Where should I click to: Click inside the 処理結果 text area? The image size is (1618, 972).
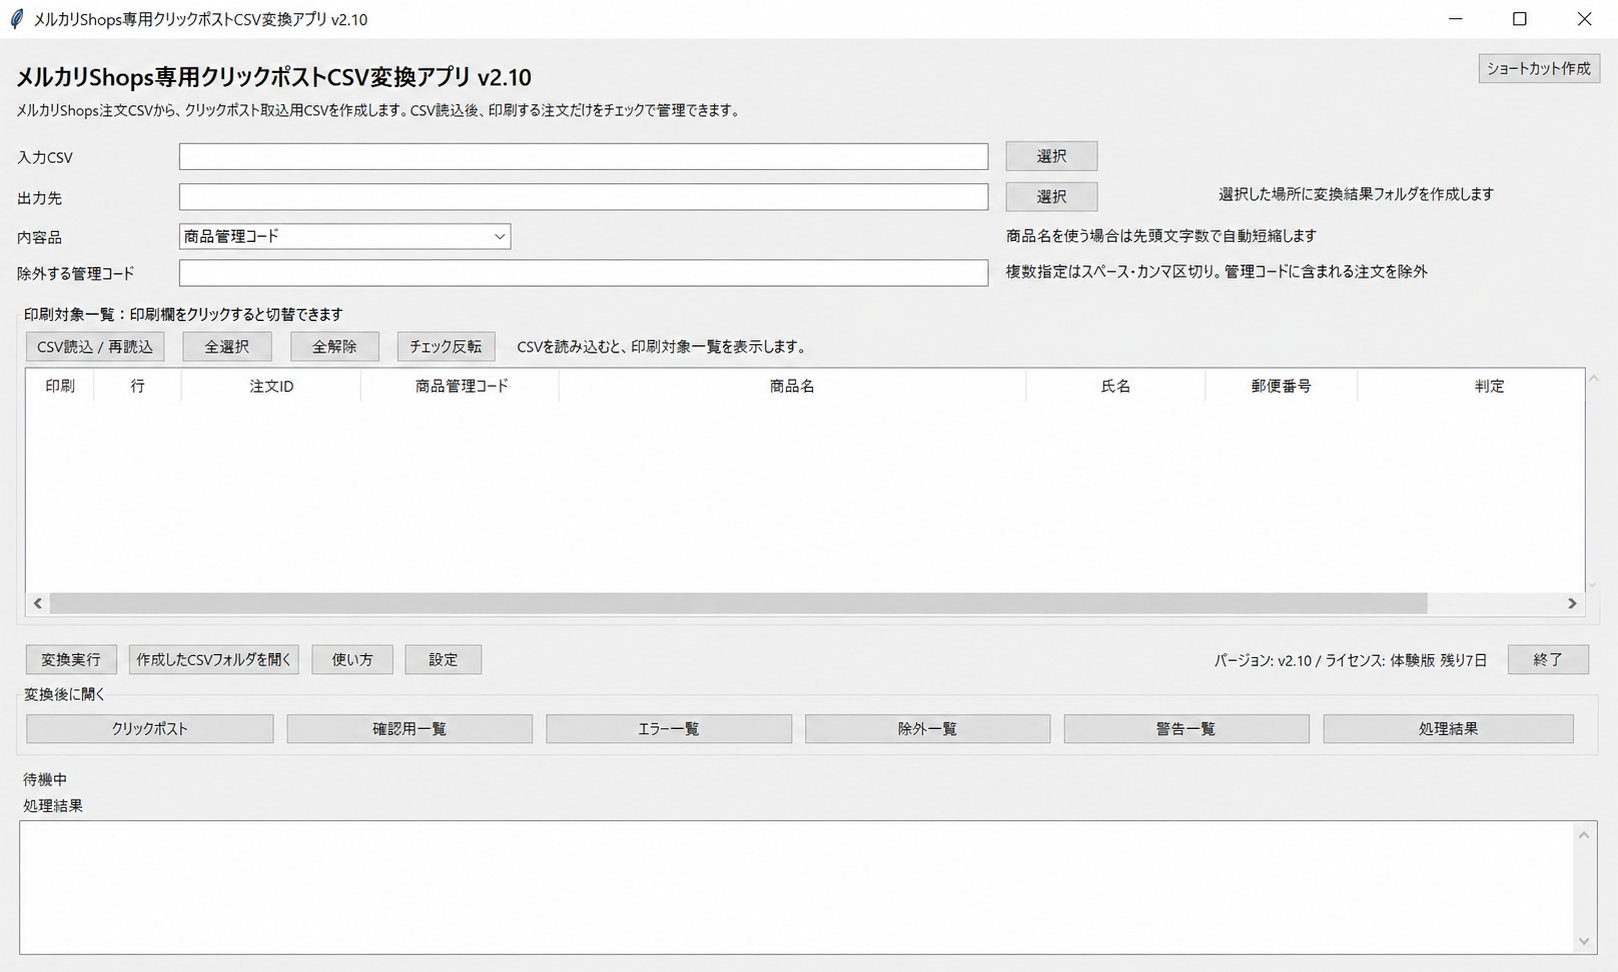[x=797, y=887]
